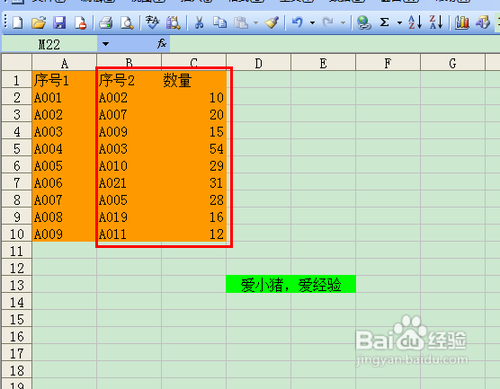The image size is (500, 389).
Task: Print the sheet with the printer icon
Action: click(x=106, y=23)
